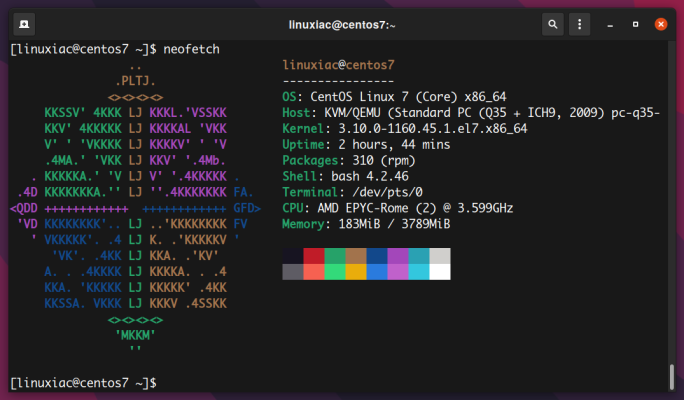This screenshot has height=400, width=684.
Task: Click the bright magenta palette block
Action: (x=398, y=272)
